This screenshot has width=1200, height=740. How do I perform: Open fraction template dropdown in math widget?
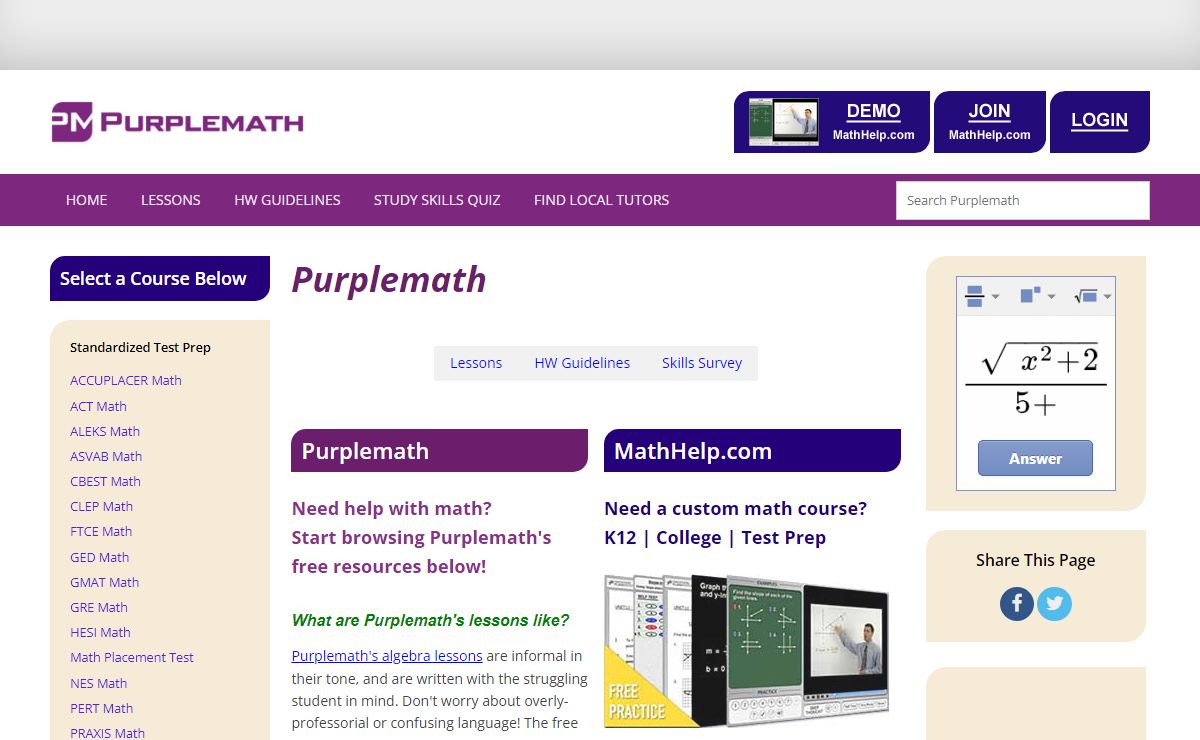pos(982,296)
